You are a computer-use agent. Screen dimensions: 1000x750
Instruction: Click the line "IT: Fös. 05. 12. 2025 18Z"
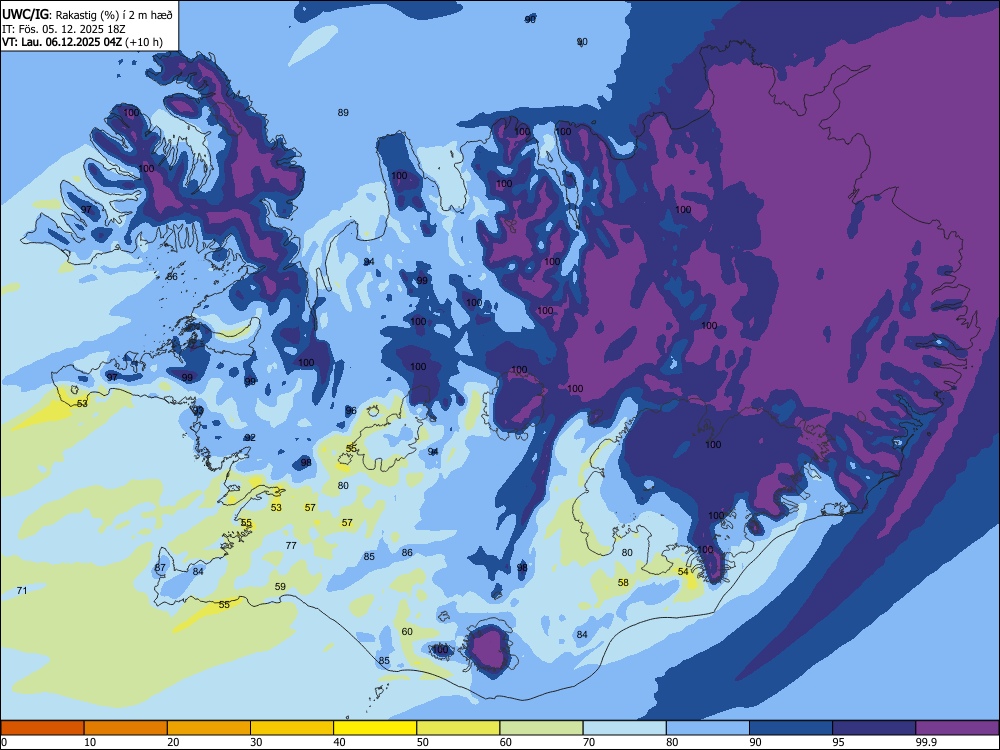click(63, 29)
